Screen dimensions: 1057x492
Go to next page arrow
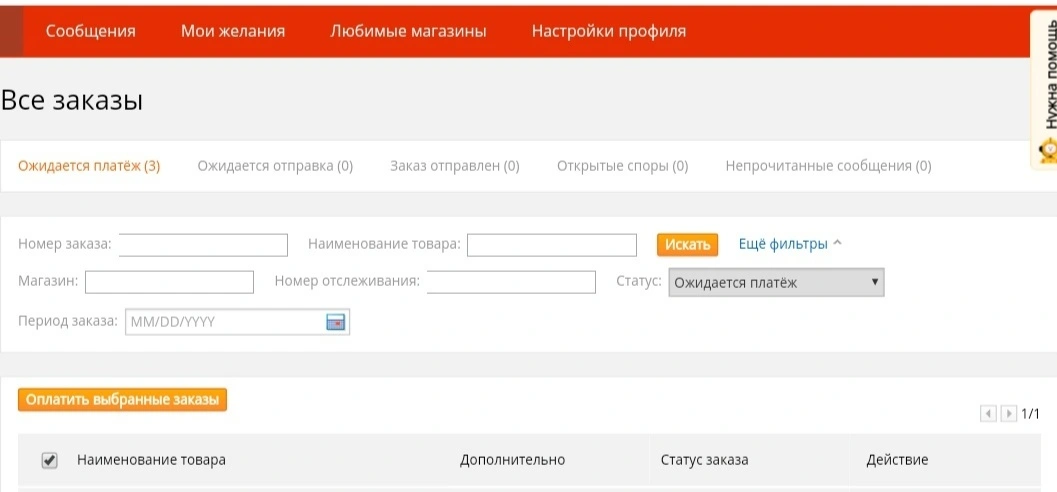coord(1008,413)
